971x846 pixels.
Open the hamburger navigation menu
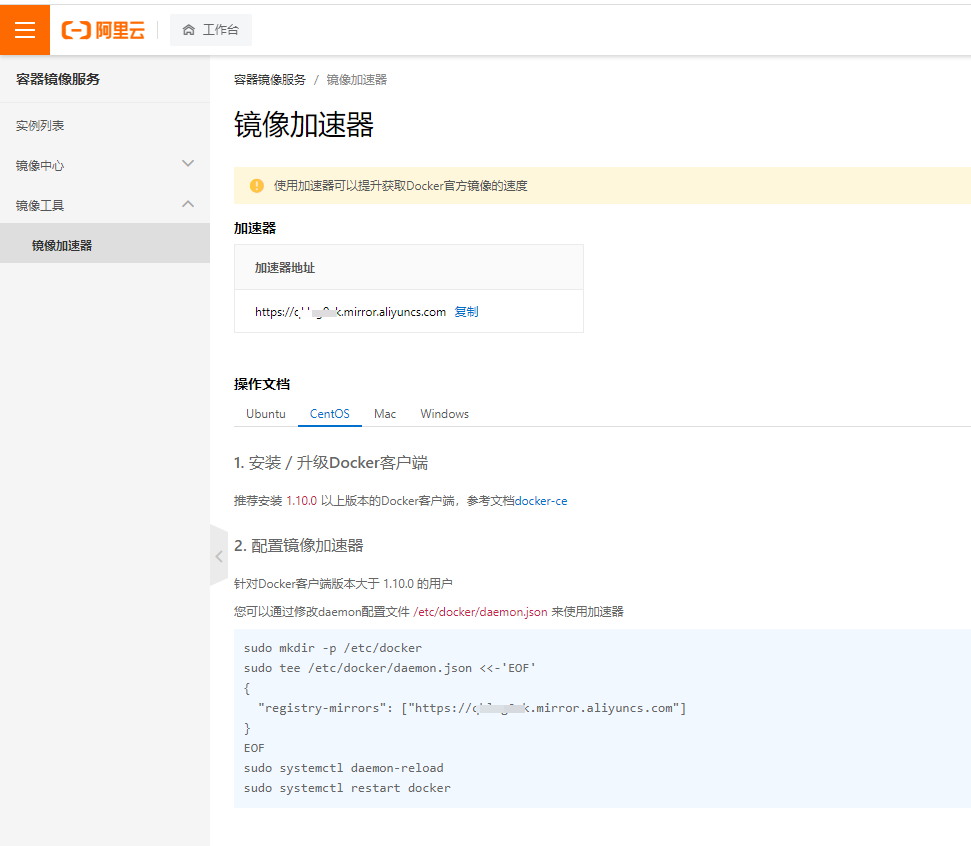pyautogui.click(x=25, y=30)
